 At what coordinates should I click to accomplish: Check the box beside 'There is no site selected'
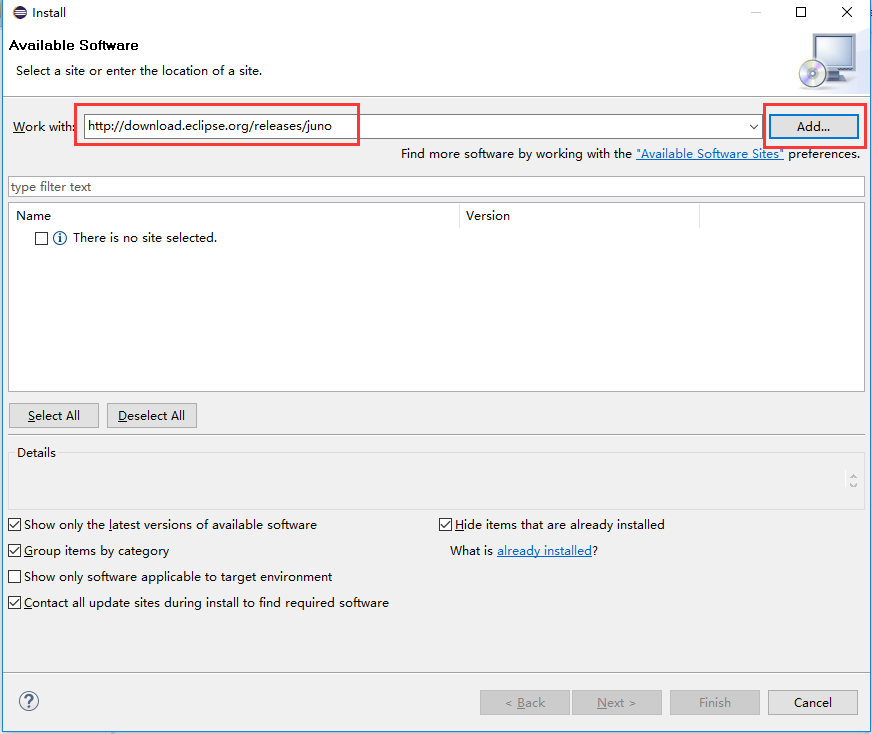[41, 239]
